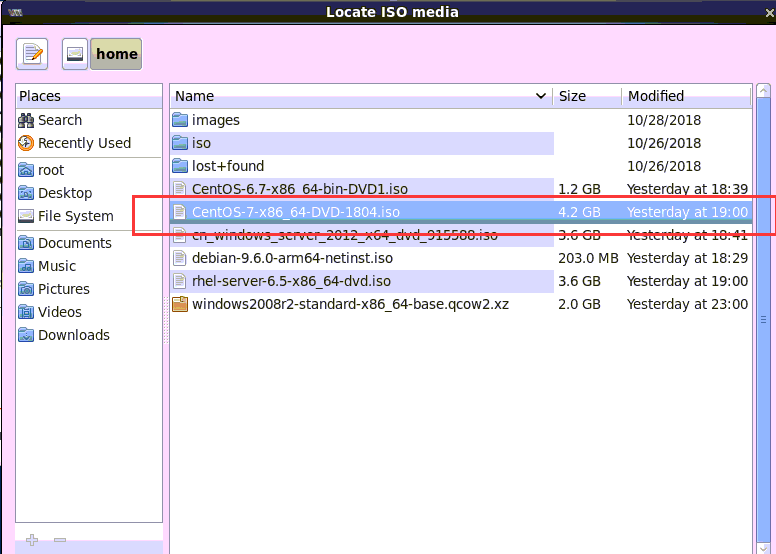Viewport: 776px width, 554px height.
Task: Select the root folder in Places
Action: (x=51, y=170)
